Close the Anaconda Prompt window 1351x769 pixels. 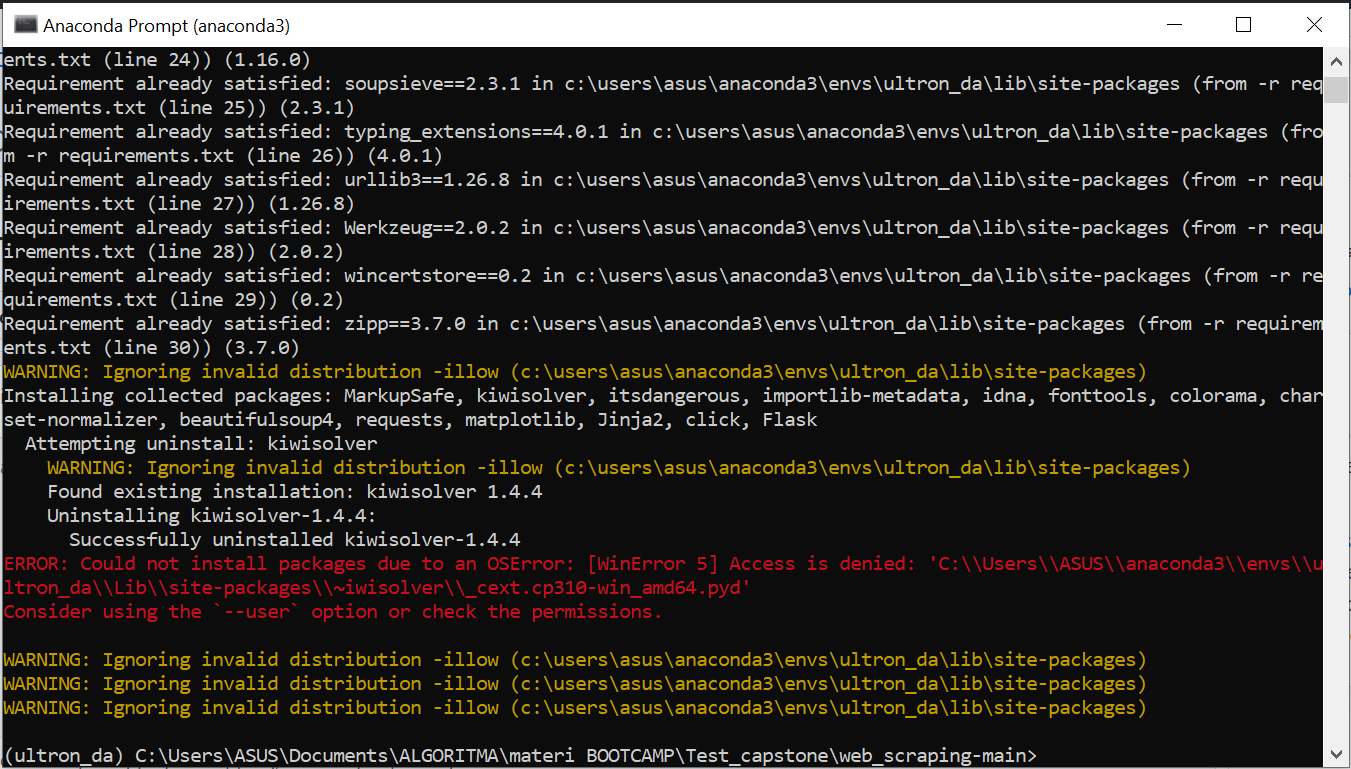1314,24
